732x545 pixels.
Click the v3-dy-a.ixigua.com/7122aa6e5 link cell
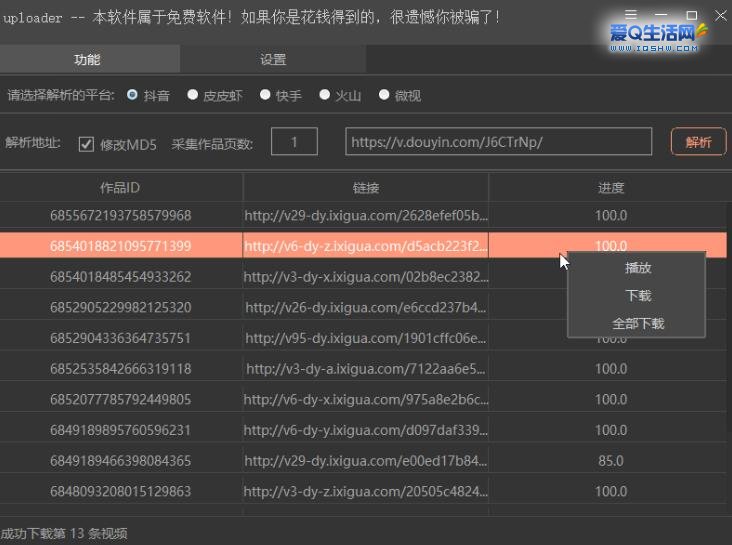point(366,368)
